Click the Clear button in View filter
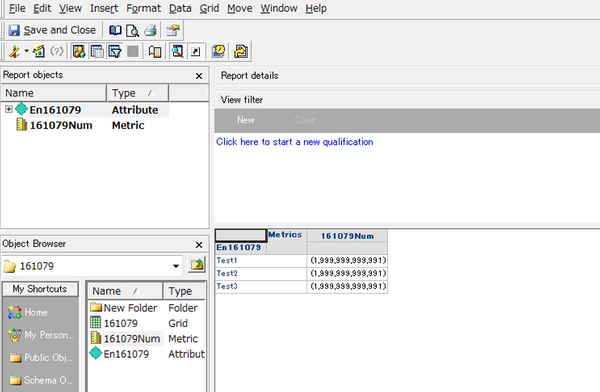 click(x=305, y=120)
